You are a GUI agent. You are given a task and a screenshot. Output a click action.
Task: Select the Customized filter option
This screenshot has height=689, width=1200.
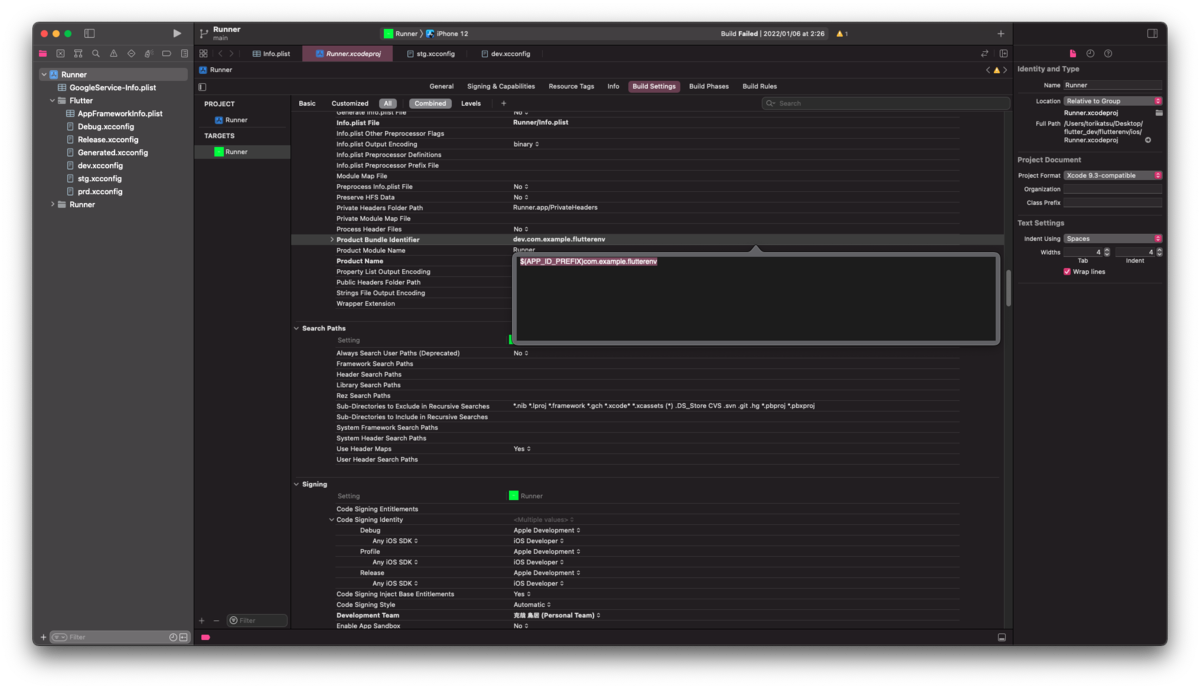pos(350,103)
